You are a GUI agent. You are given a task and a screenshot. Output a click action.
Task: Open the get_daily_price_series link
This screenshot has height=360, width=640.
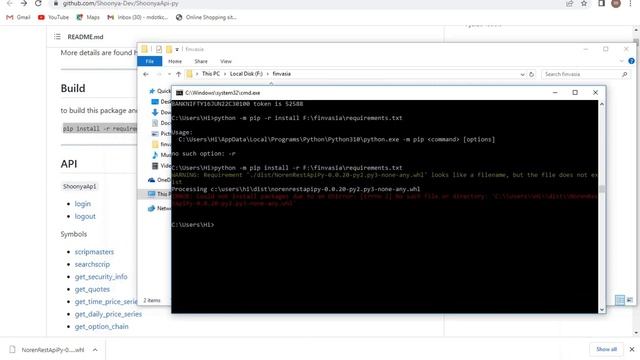pyautogui.click(x=108, y=314)
